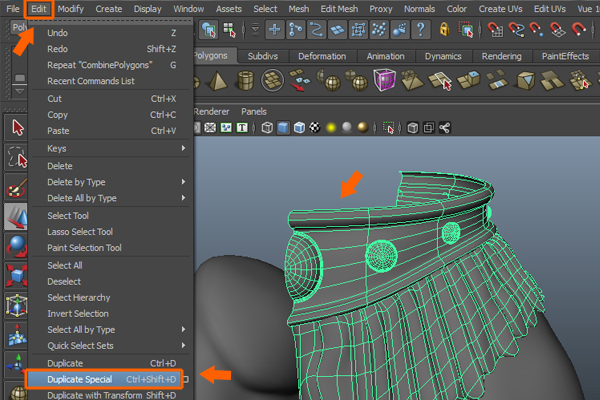Click the gray sphere shadows icon
This screenshot has width=600, height=400.
(x=347, y=127)
